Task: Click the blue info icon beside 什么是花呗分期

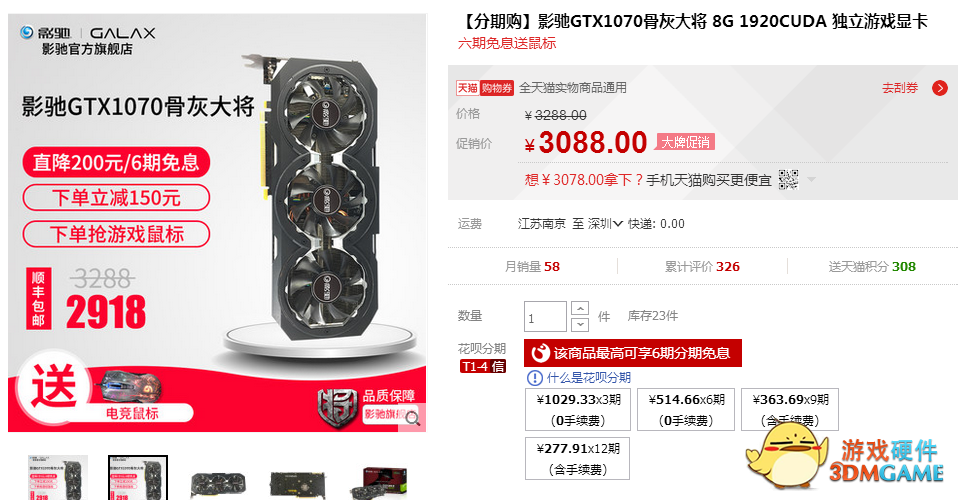Action: click(534, 377)
